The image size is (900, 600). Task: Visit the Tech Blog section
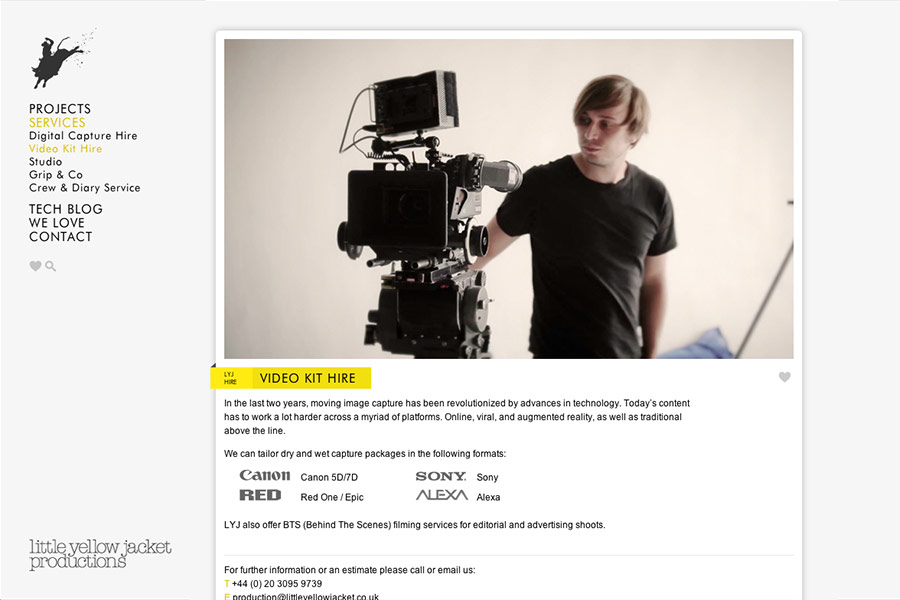(66, 209)
